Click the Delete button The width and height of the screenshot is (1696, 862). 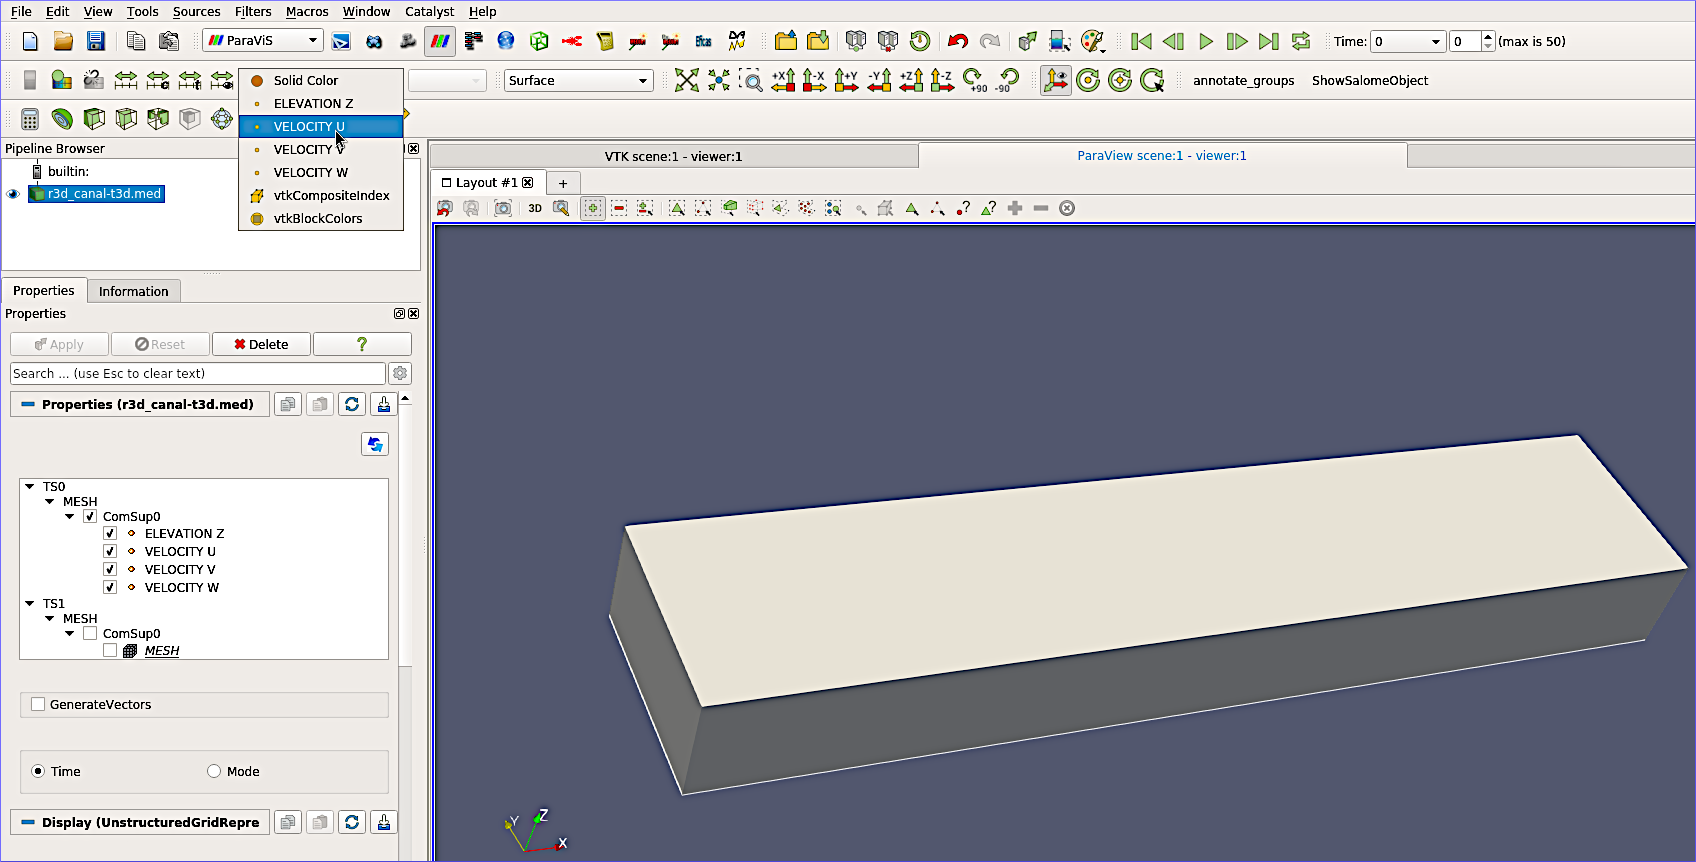tap(261, 344)
